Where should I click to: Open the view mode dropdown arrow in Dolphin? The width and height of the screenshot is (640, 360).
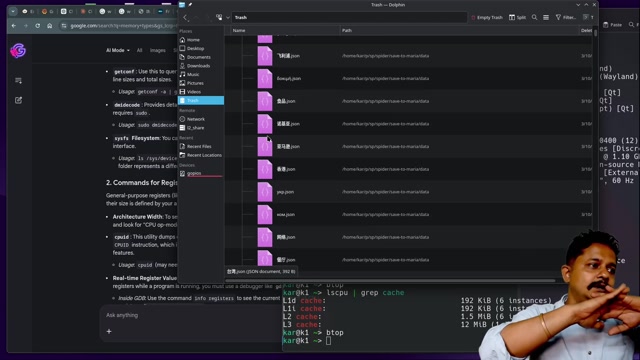(x=228, y=18)
